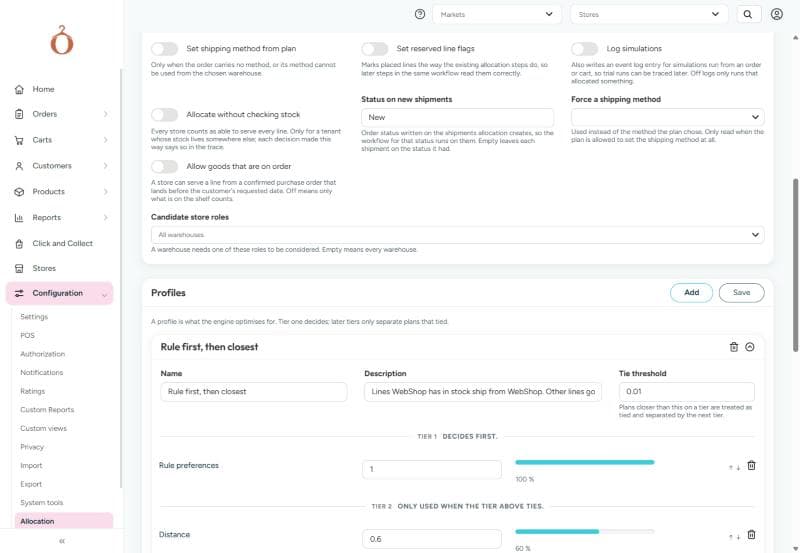The image size is (800, 553).
Task: Click the Rule preferences weight input
Action: [x=432, y=469]
